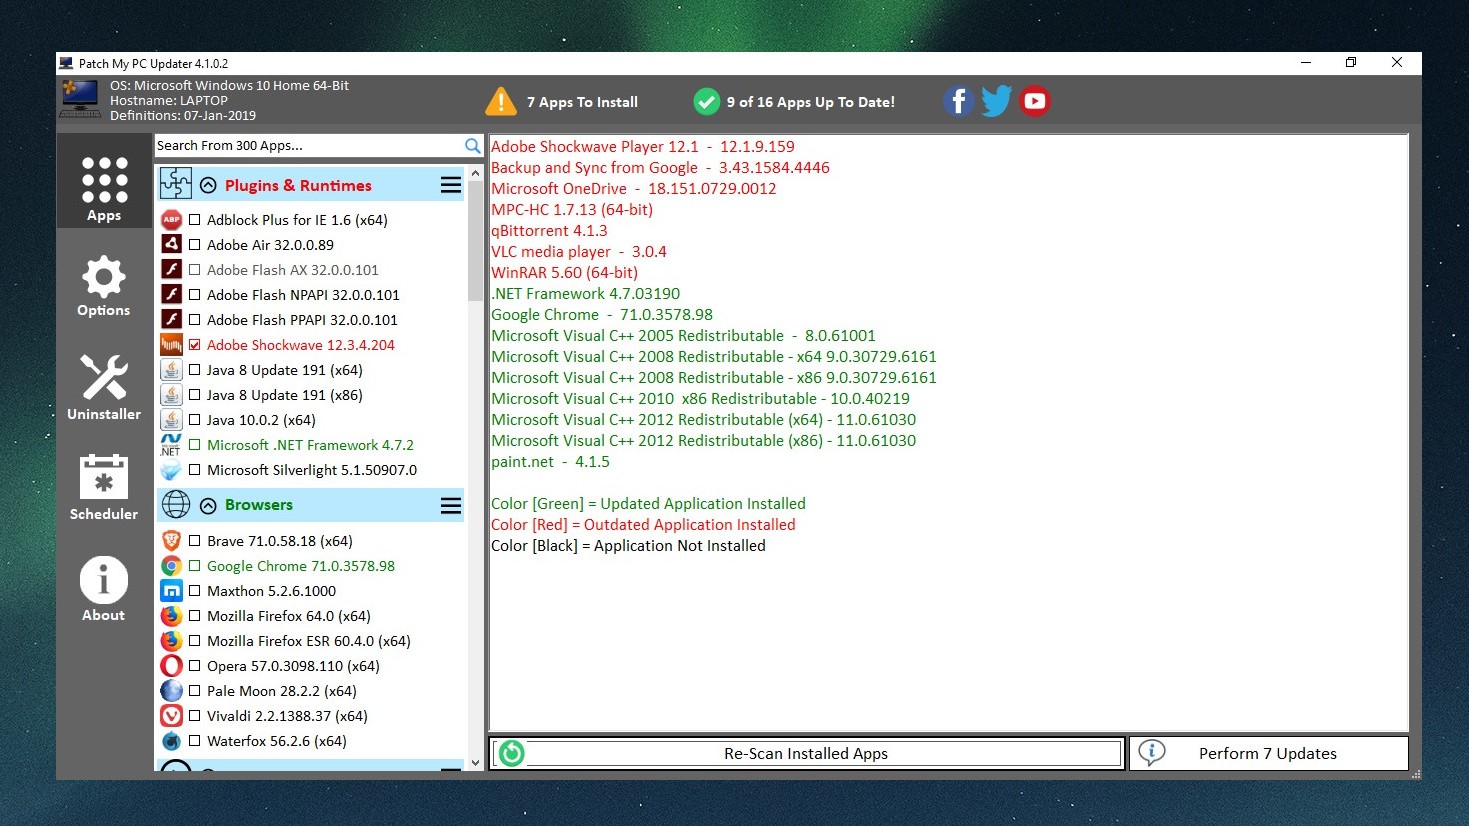The image size is (1469, 826).
Task: Open the About section
Action: pos(104,589)
